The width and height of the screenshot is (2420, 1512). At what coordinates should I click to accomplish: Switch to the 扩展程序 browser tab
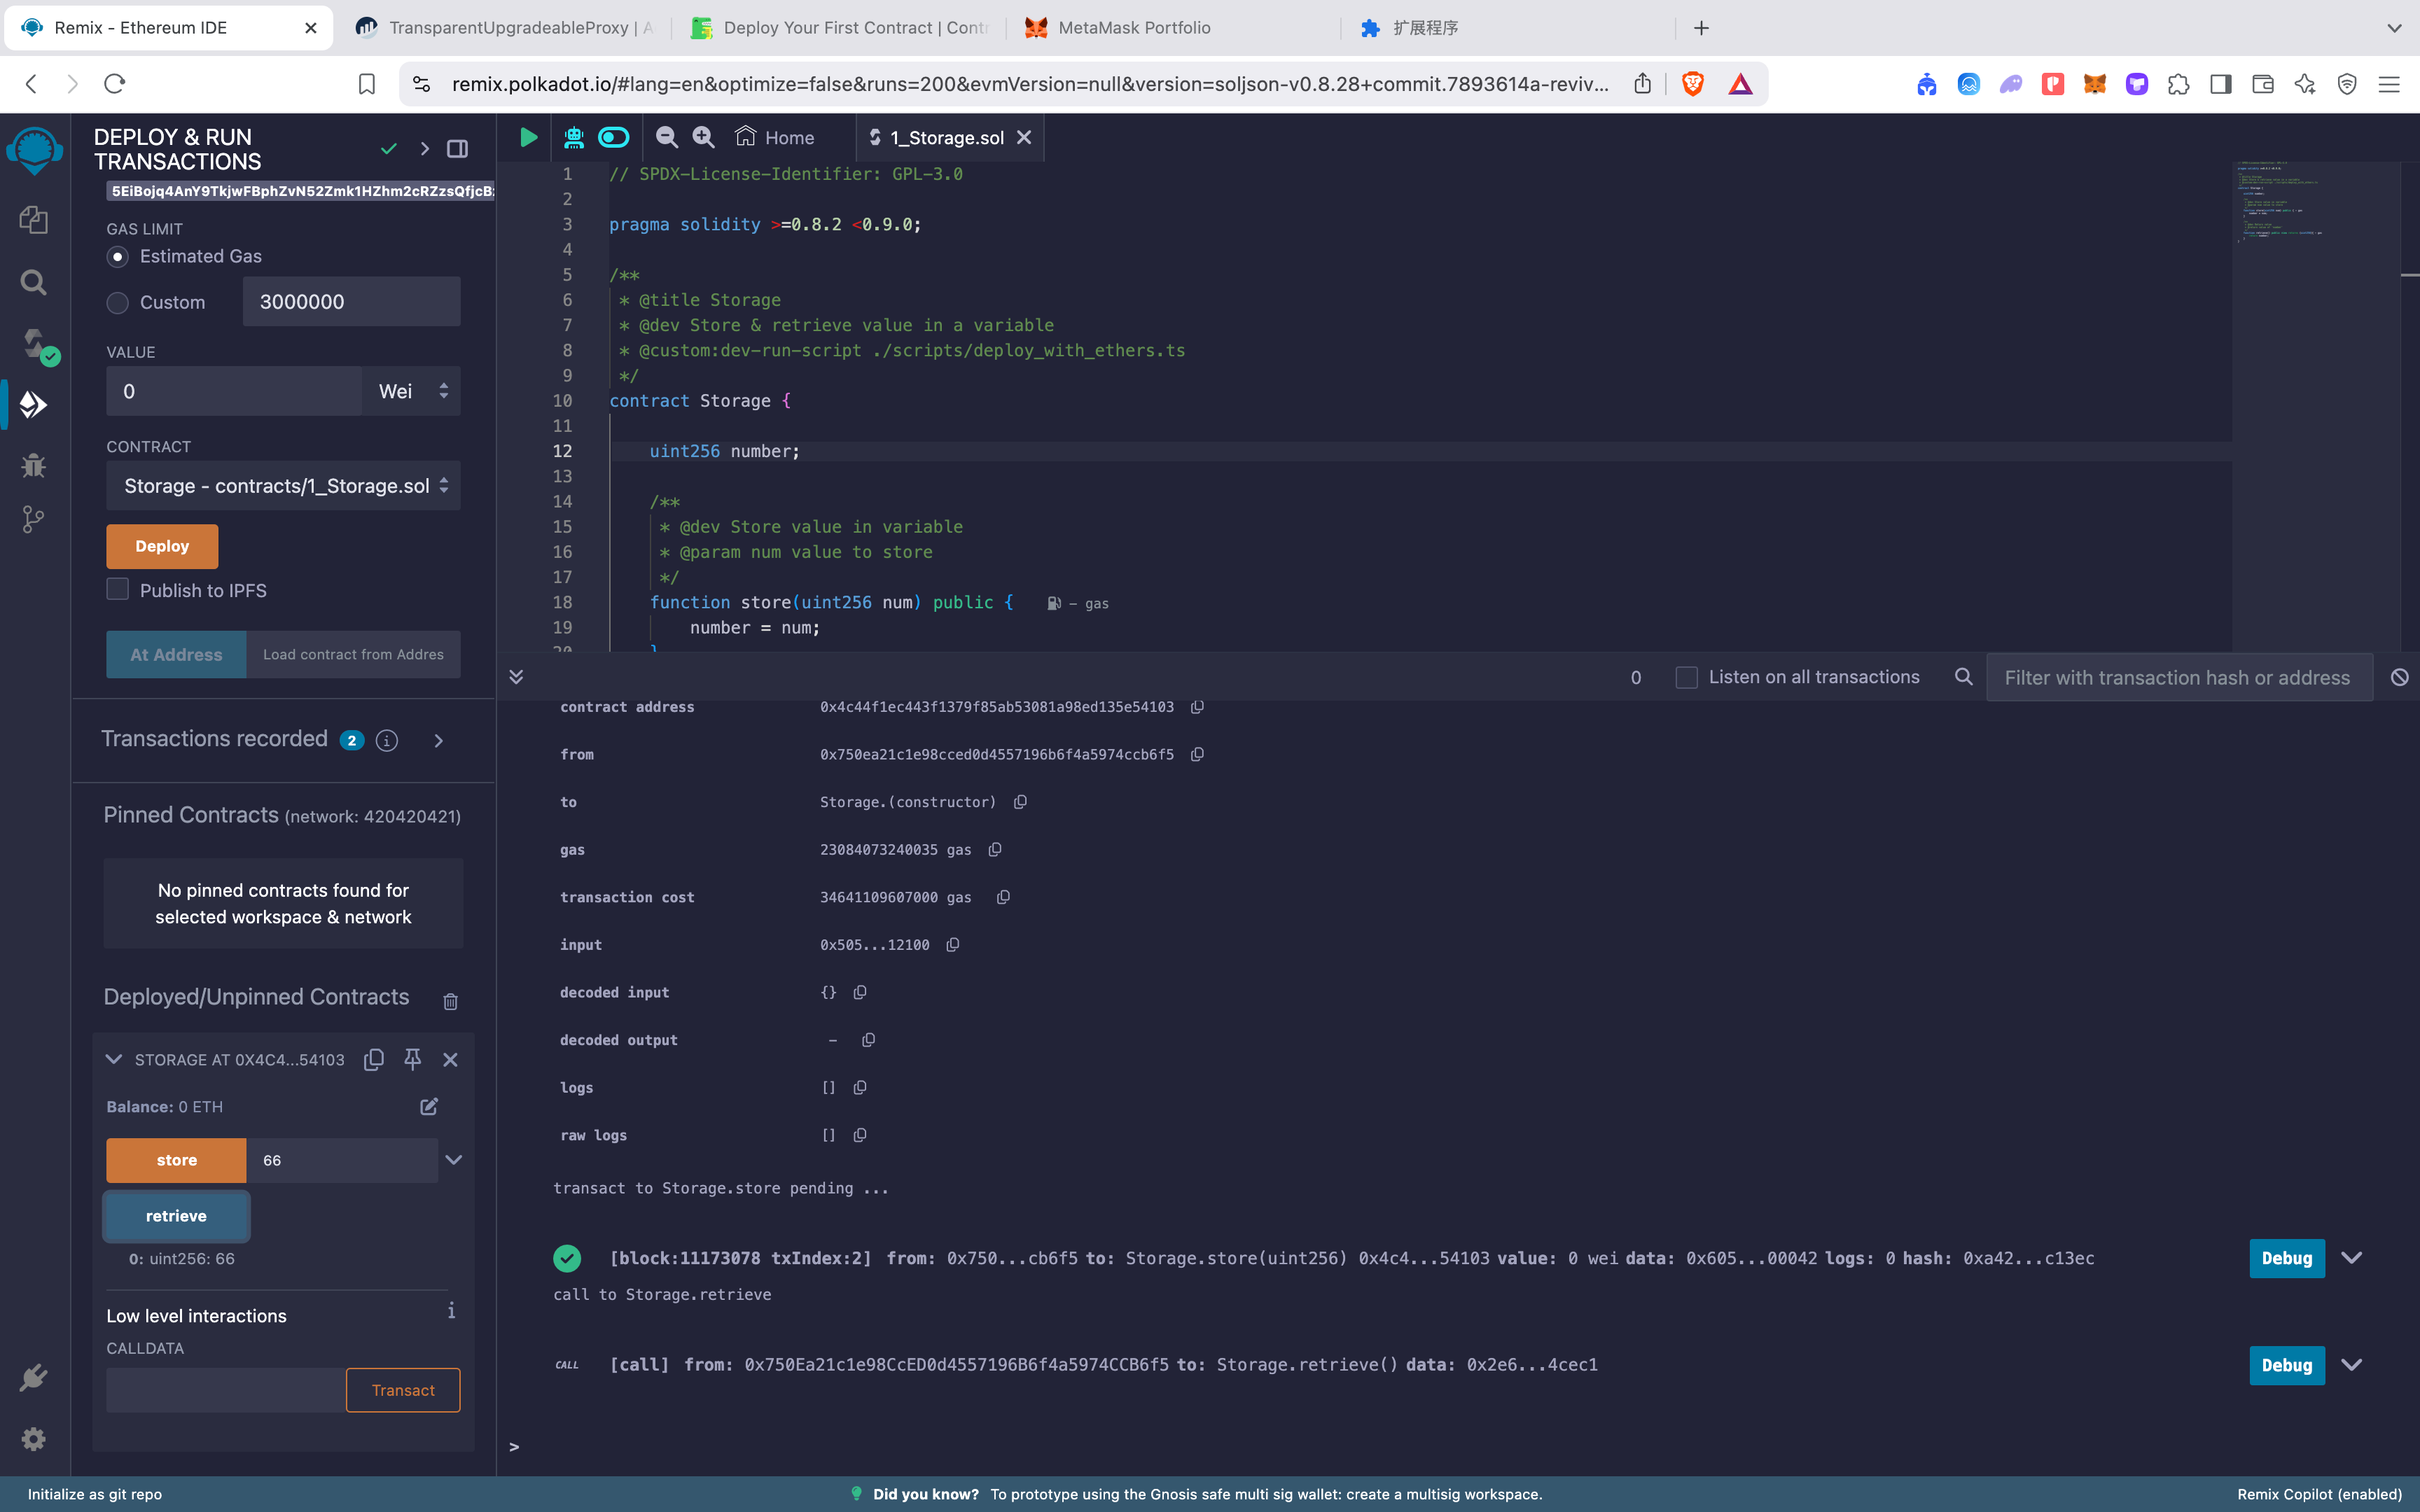[x=1510, y=28]
